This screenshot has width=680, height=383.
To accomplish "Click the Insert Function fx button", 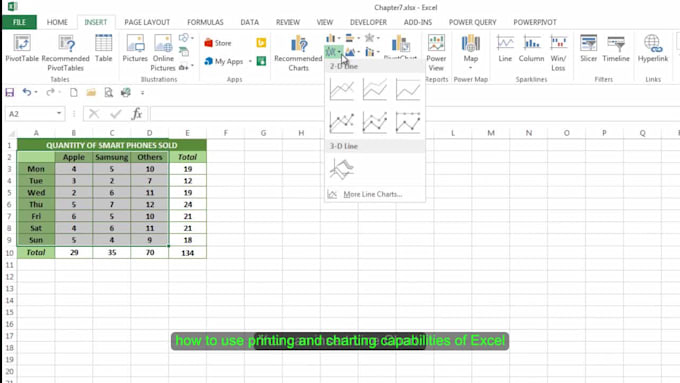I will coord(137,114).
